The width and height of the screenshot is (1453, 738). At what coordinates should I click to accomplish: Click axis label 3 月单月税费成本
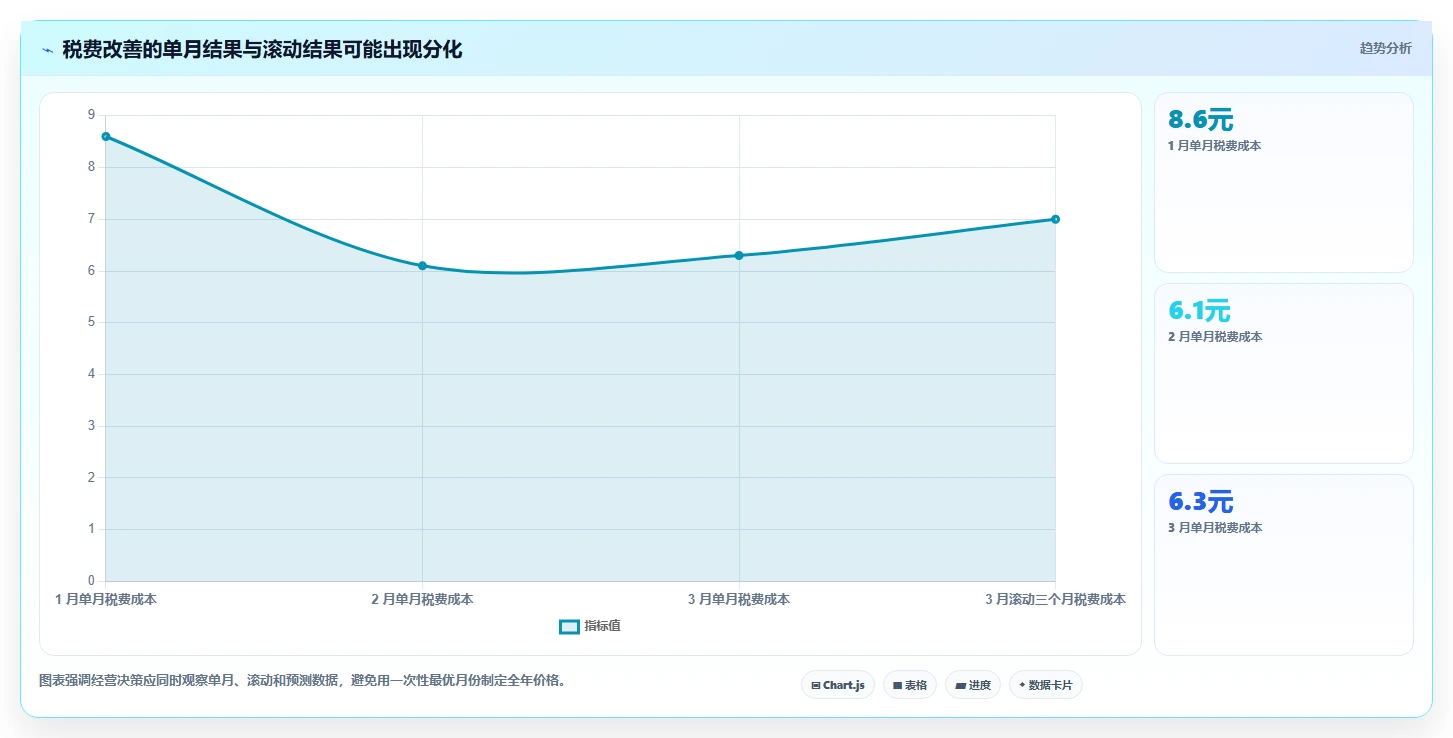pyautogui.click(x=739, y=599)
